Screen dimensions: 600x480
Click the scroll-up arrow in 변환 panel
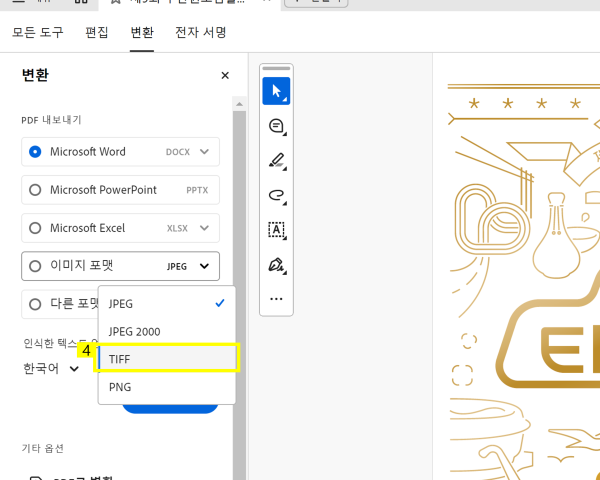coord(240,104)
